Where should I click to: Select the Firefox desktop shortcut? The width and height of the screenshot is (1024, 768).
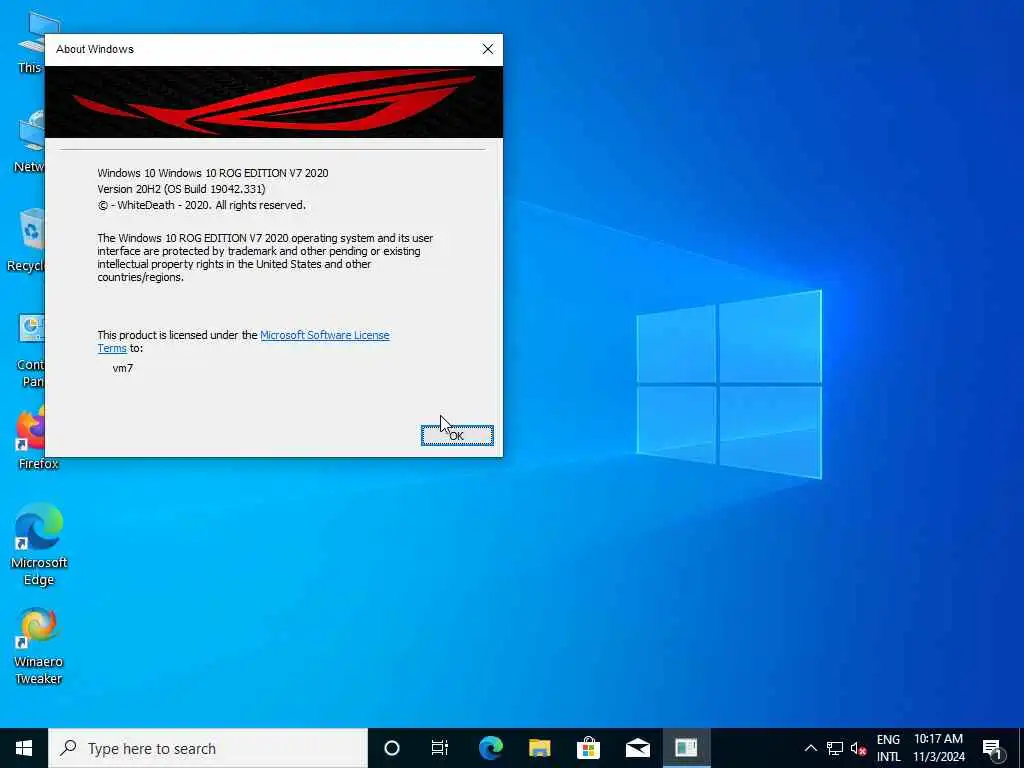[x=33, y=438]
